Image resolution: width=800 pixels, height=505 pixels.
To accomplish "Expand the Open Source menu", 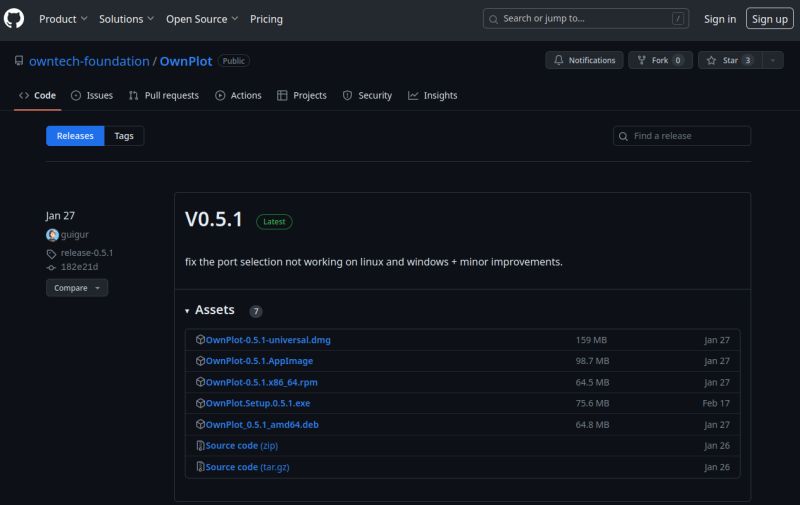I will [202, 19].
